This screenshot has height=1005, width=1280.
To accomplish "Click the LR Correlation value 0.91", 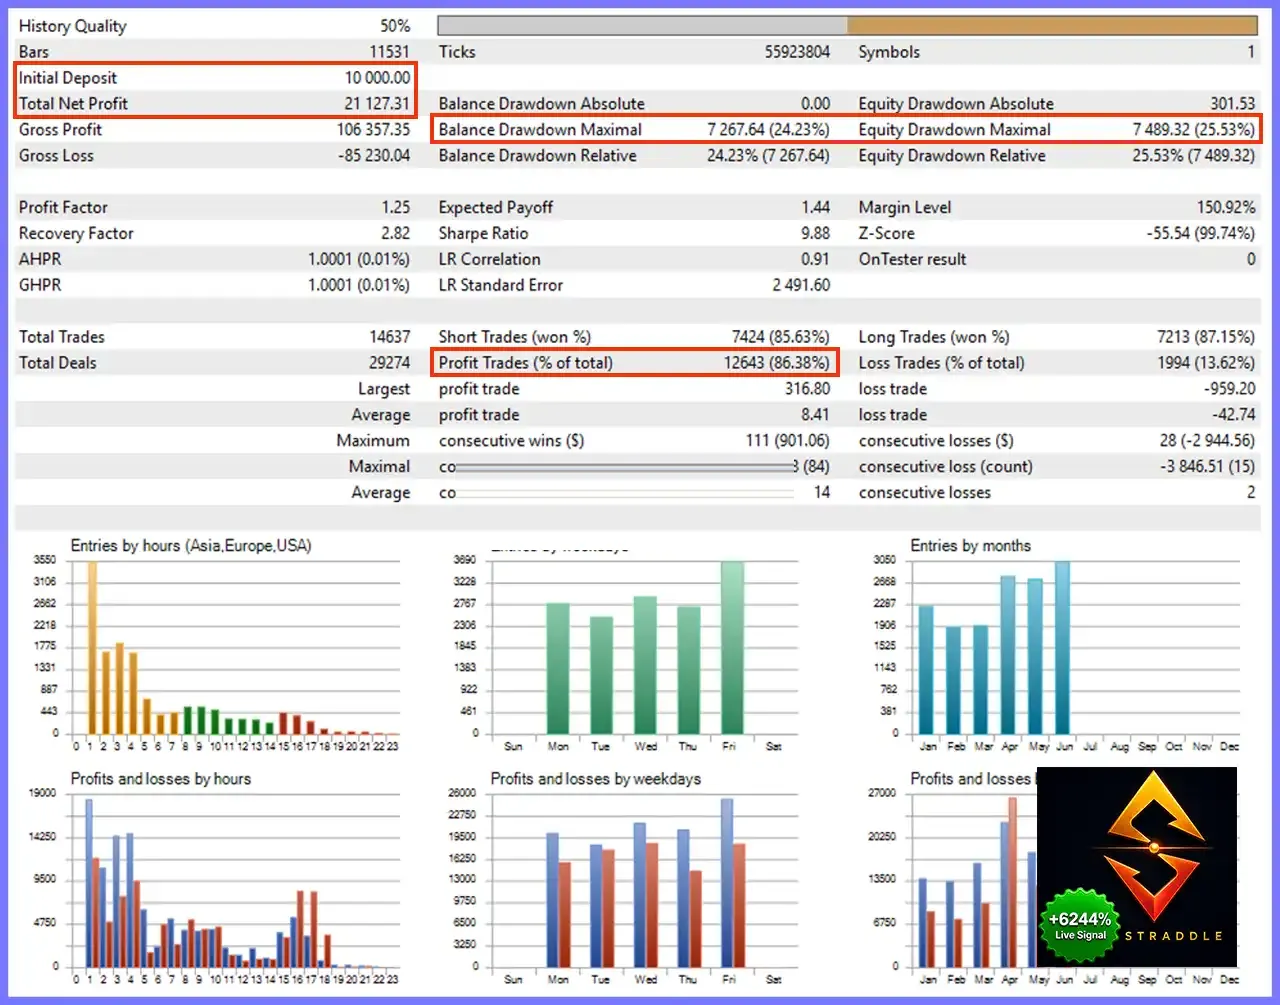I will point(816,260).
